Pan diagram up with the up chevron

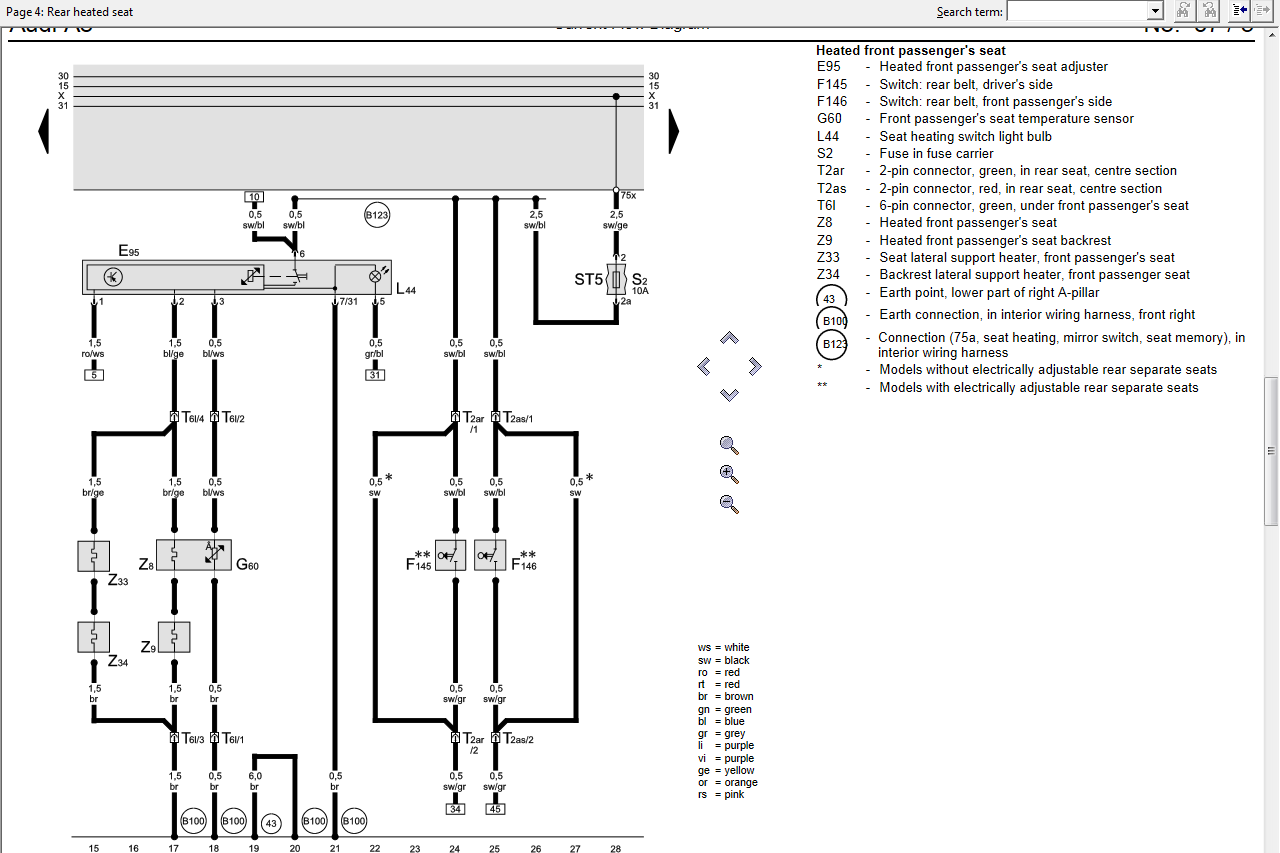729,339
